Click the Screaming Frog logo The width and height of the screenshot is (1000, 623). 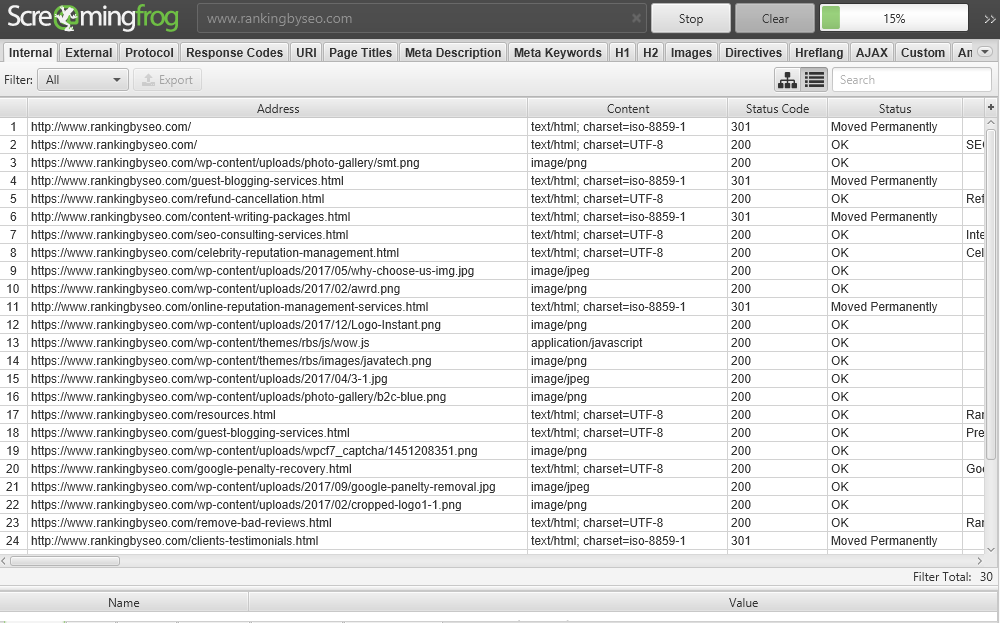click(x=93, y=18)
